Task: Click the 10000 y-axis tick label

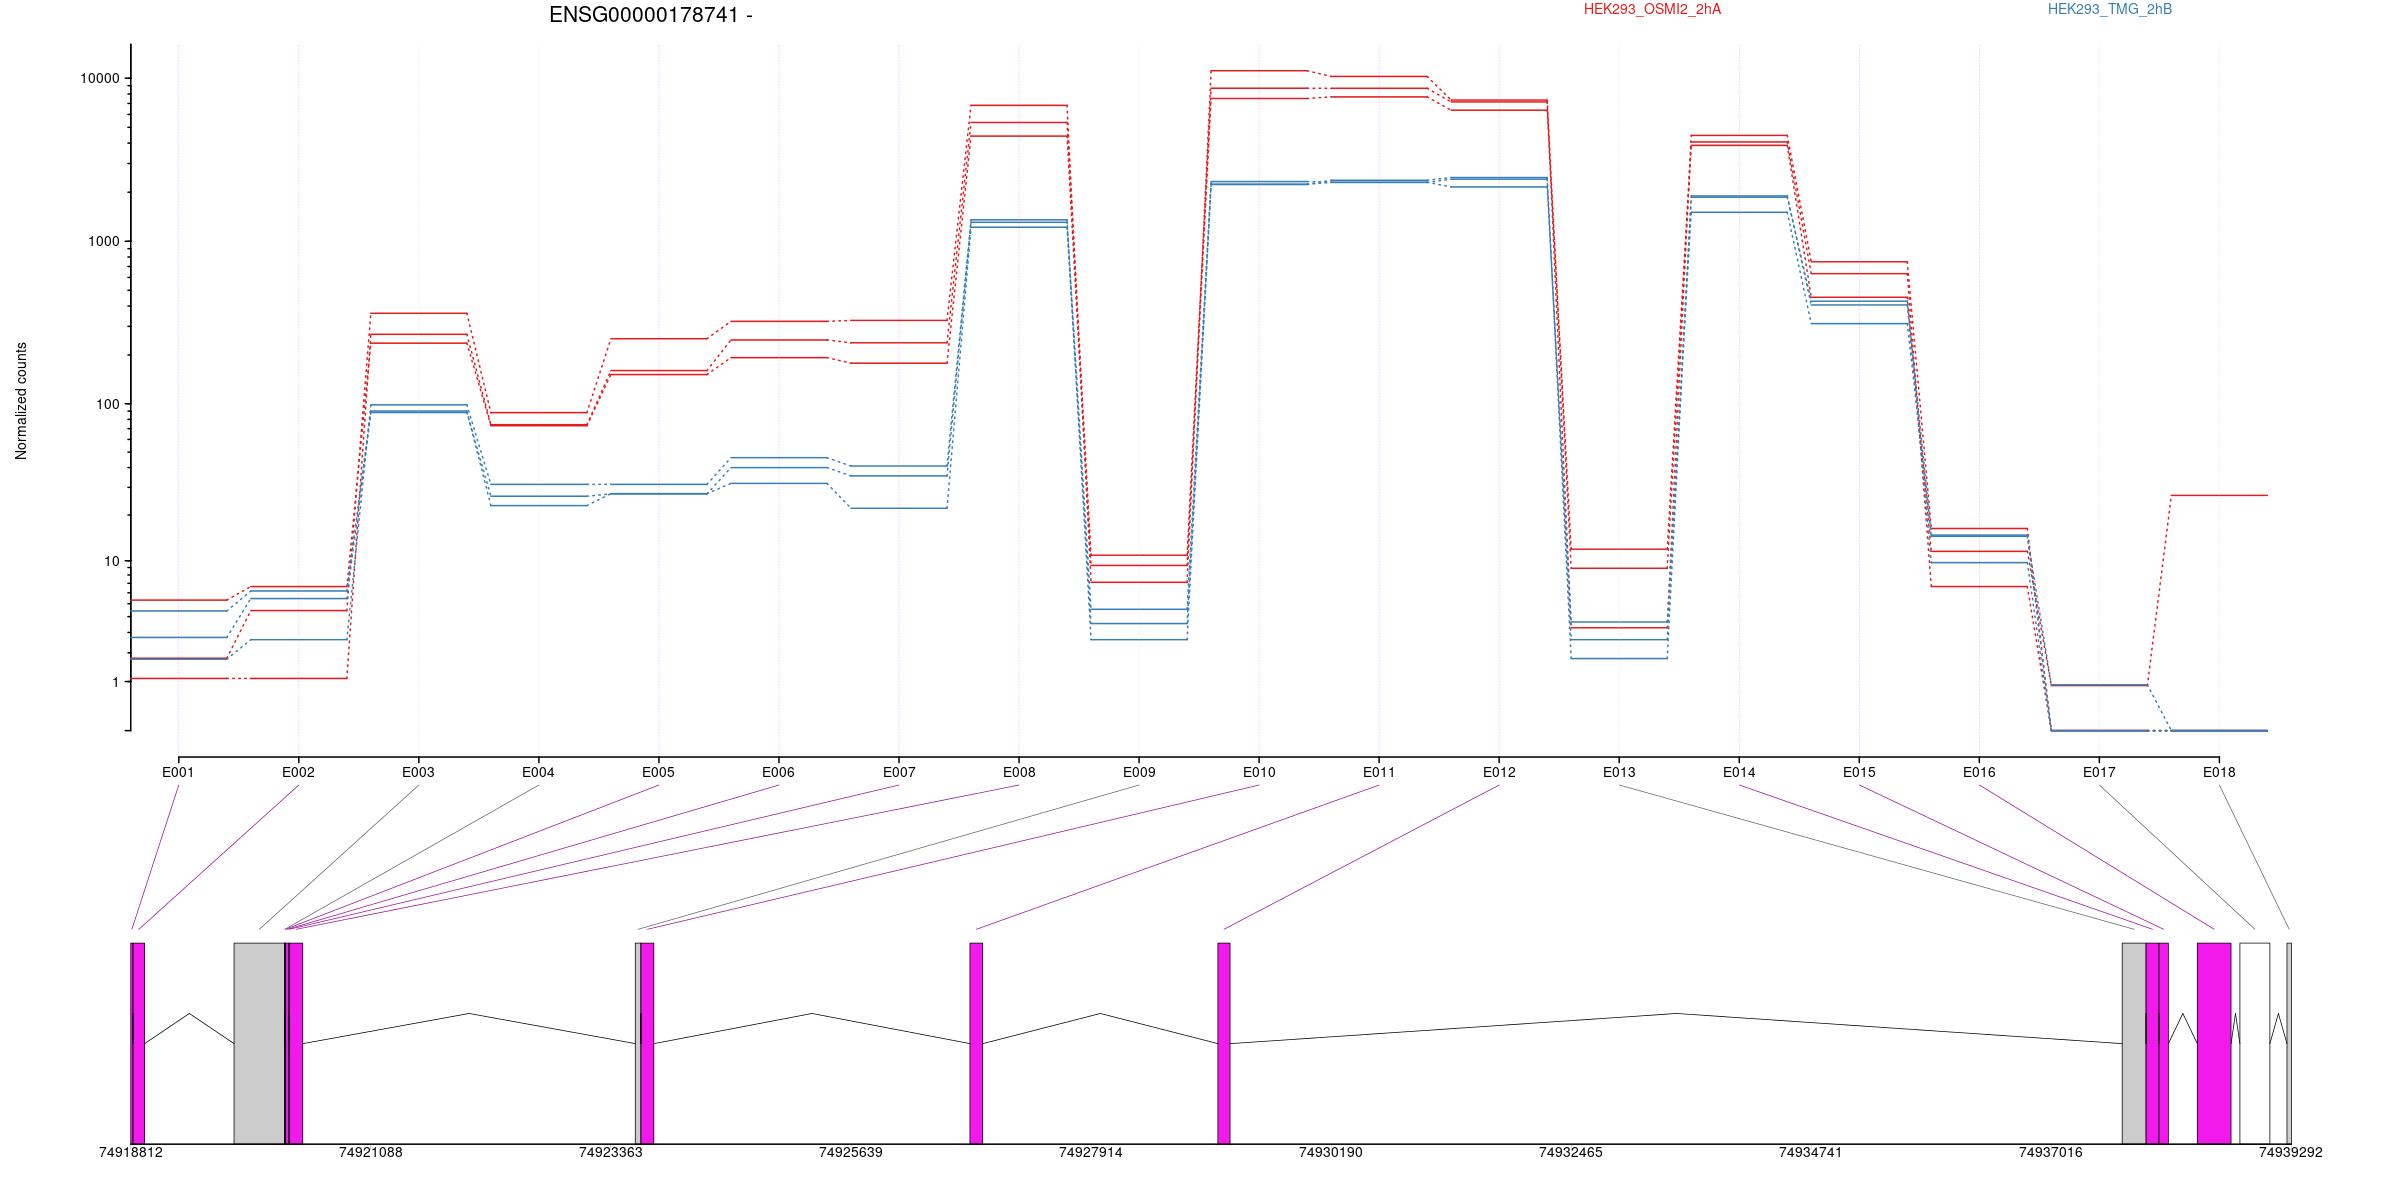Action: click(99, 79)
